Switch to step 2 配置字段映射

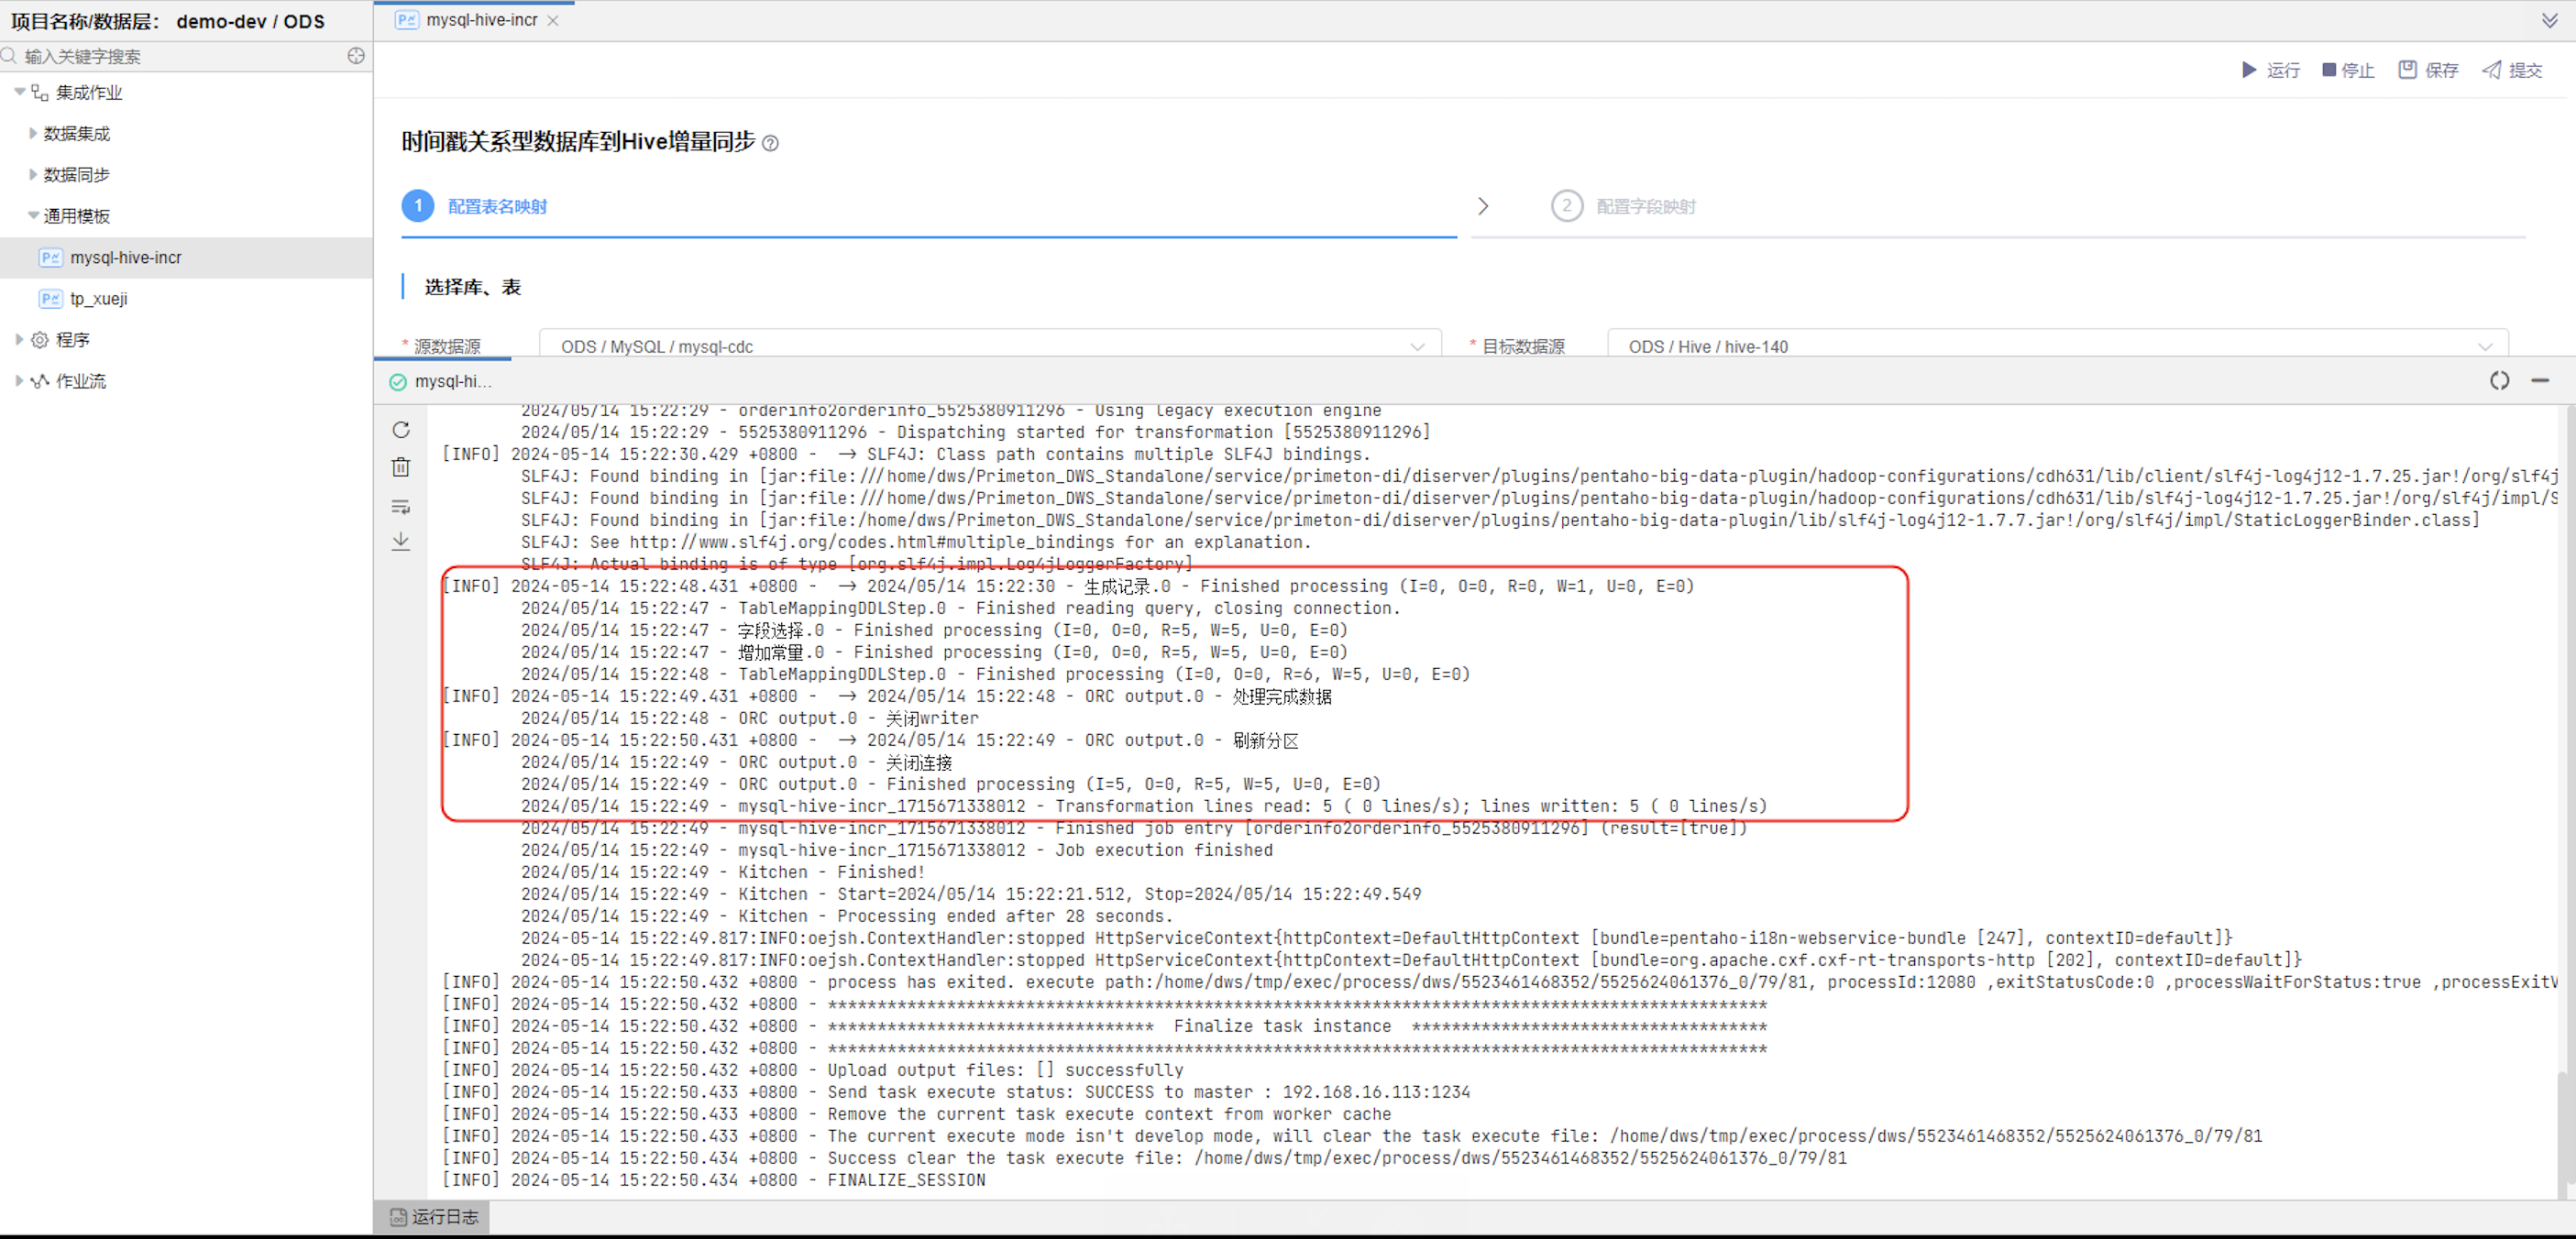[1644, 207]
